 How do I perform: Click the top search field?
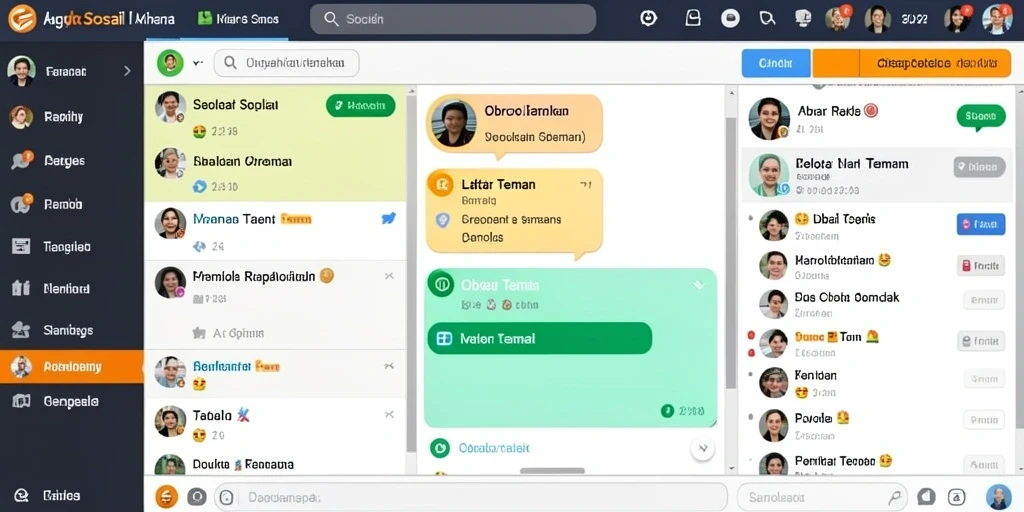[x=453, y=19]
